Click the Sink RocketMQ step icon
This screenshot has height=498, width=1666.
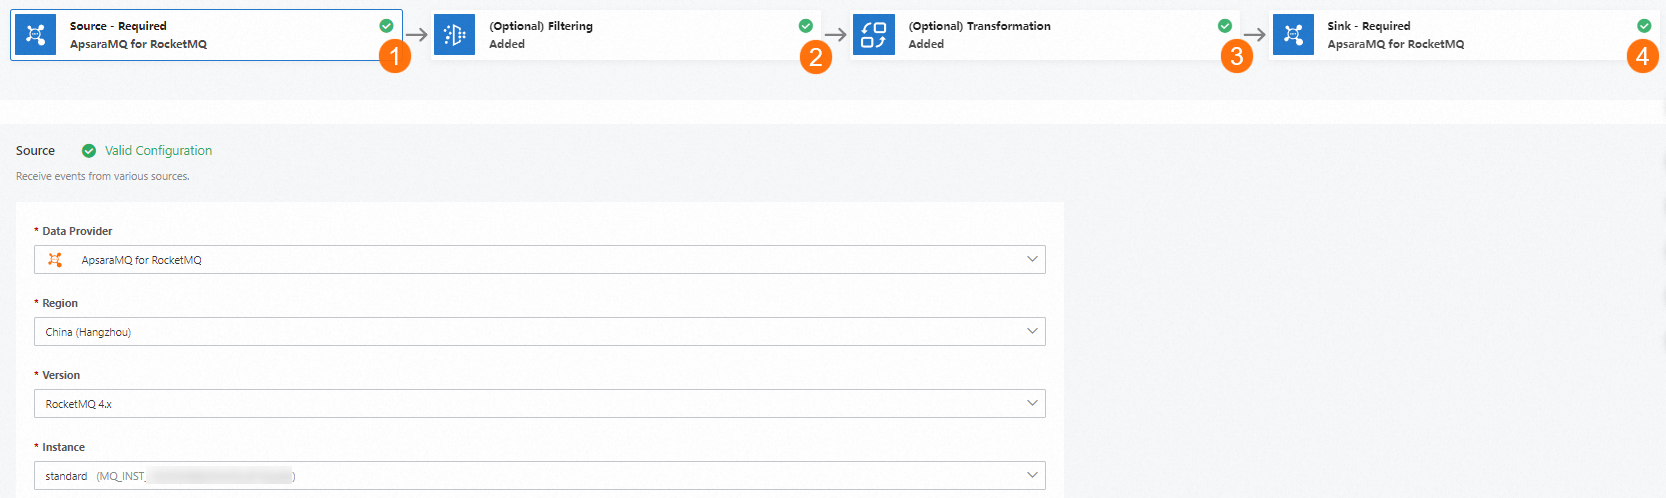coord(1293,35)
